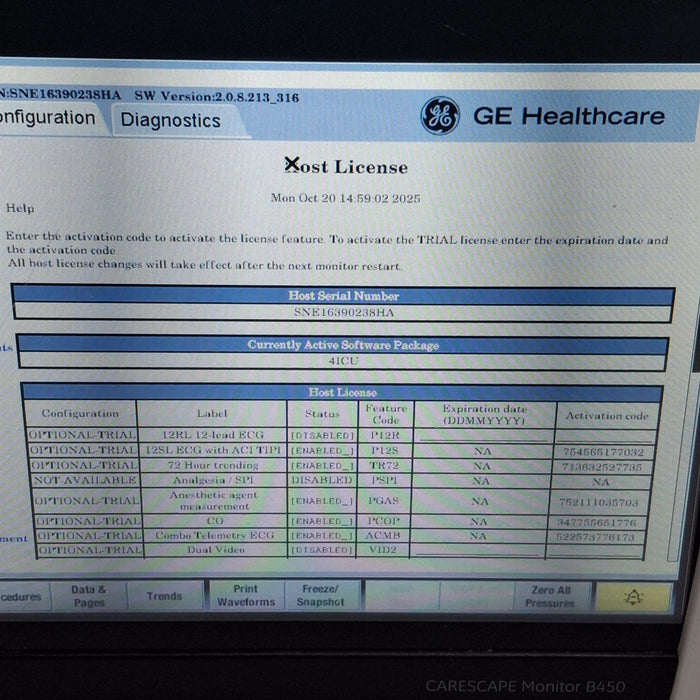Click the VID2 feature code
700x700 pixels.
click(383, 550)
